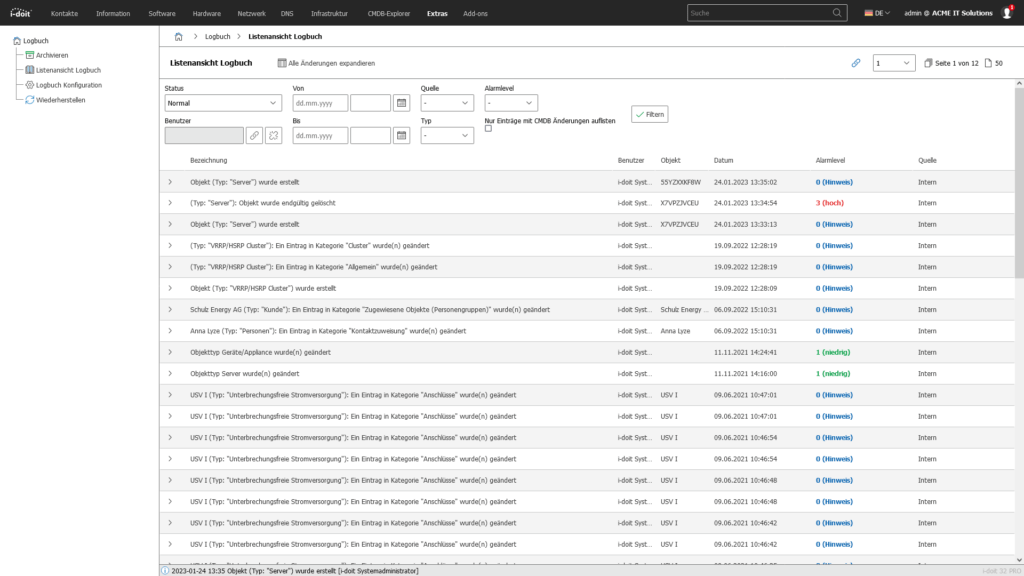Click the detach icon beside the Benutzer field
Viewport: 1024px width, 576px height.
coord(273,135)
